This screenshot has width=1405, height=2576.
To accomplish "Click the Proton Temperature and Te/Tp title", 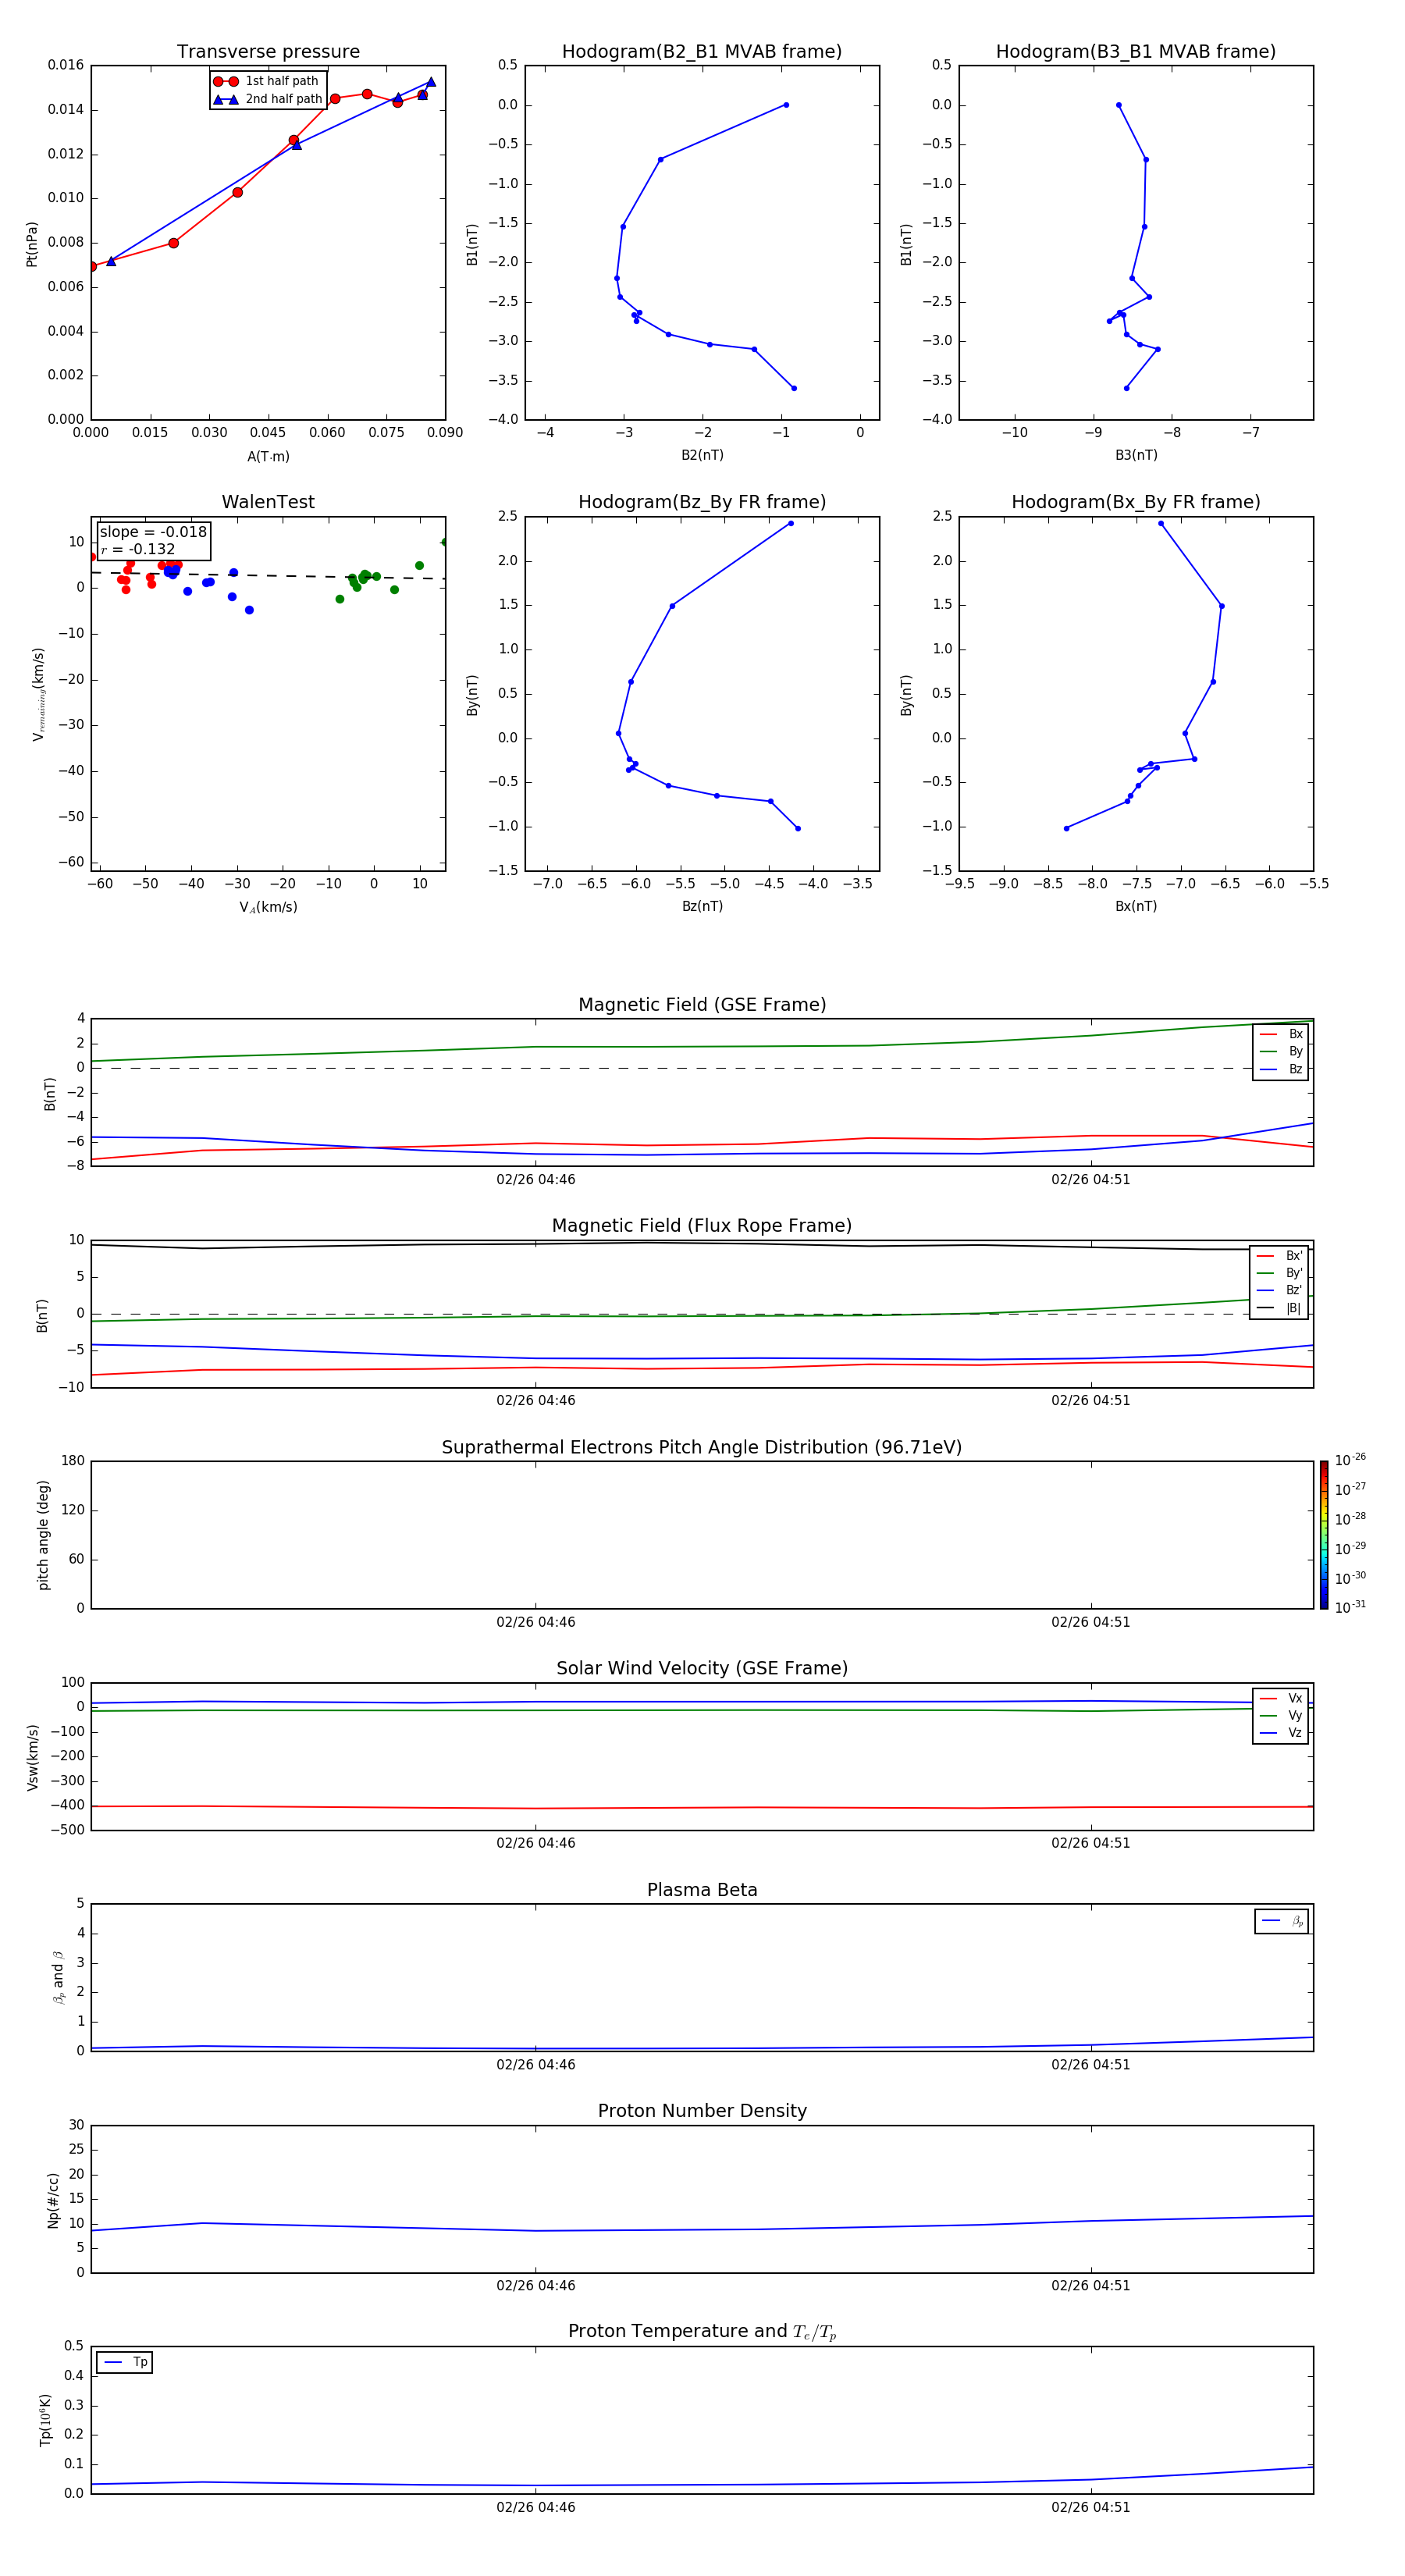I will (702, 2332).
